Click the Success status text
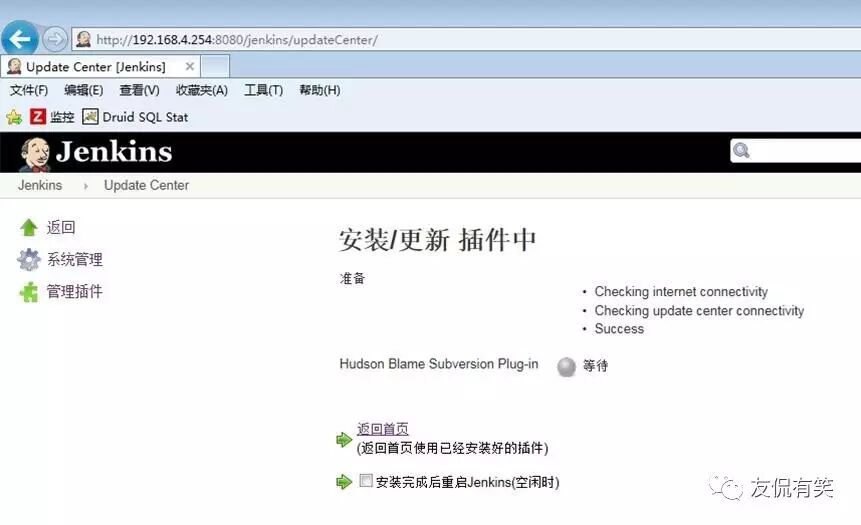861x525 pixels. pos(619,328)
